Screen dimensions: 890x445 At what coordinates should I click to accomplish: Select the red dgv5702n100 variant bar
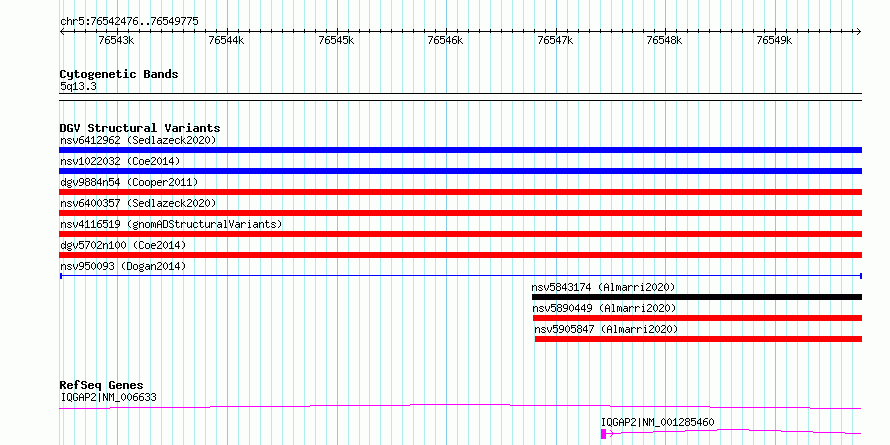pos(460,255)
